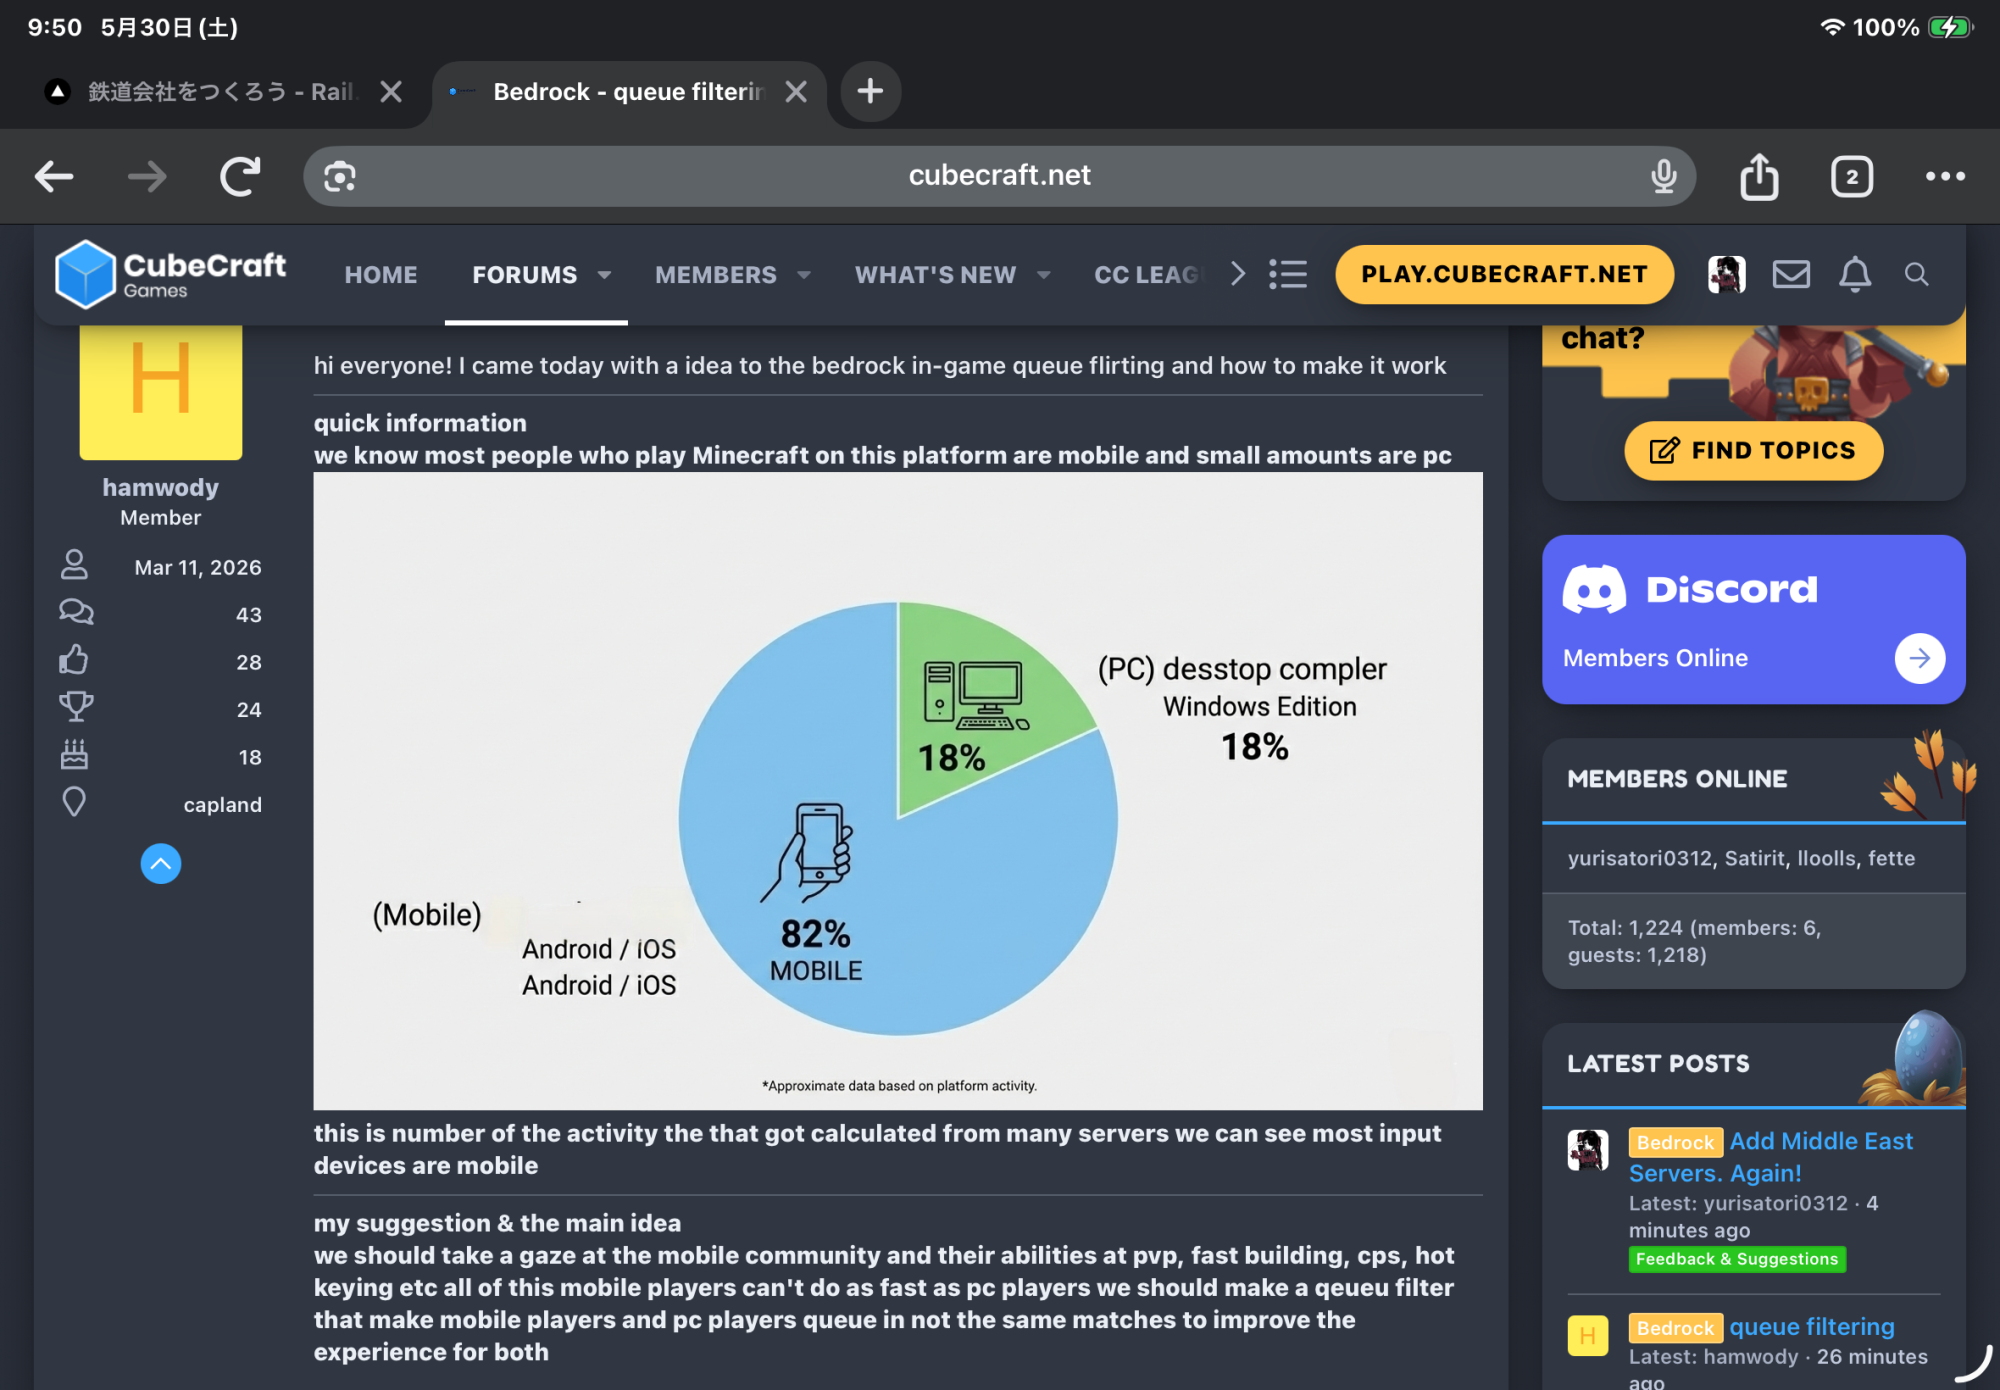Screen dimensions: 2000x1390
Task: Click Bedrock prefix on queue filtering post
Action: coord(1675,1328)
